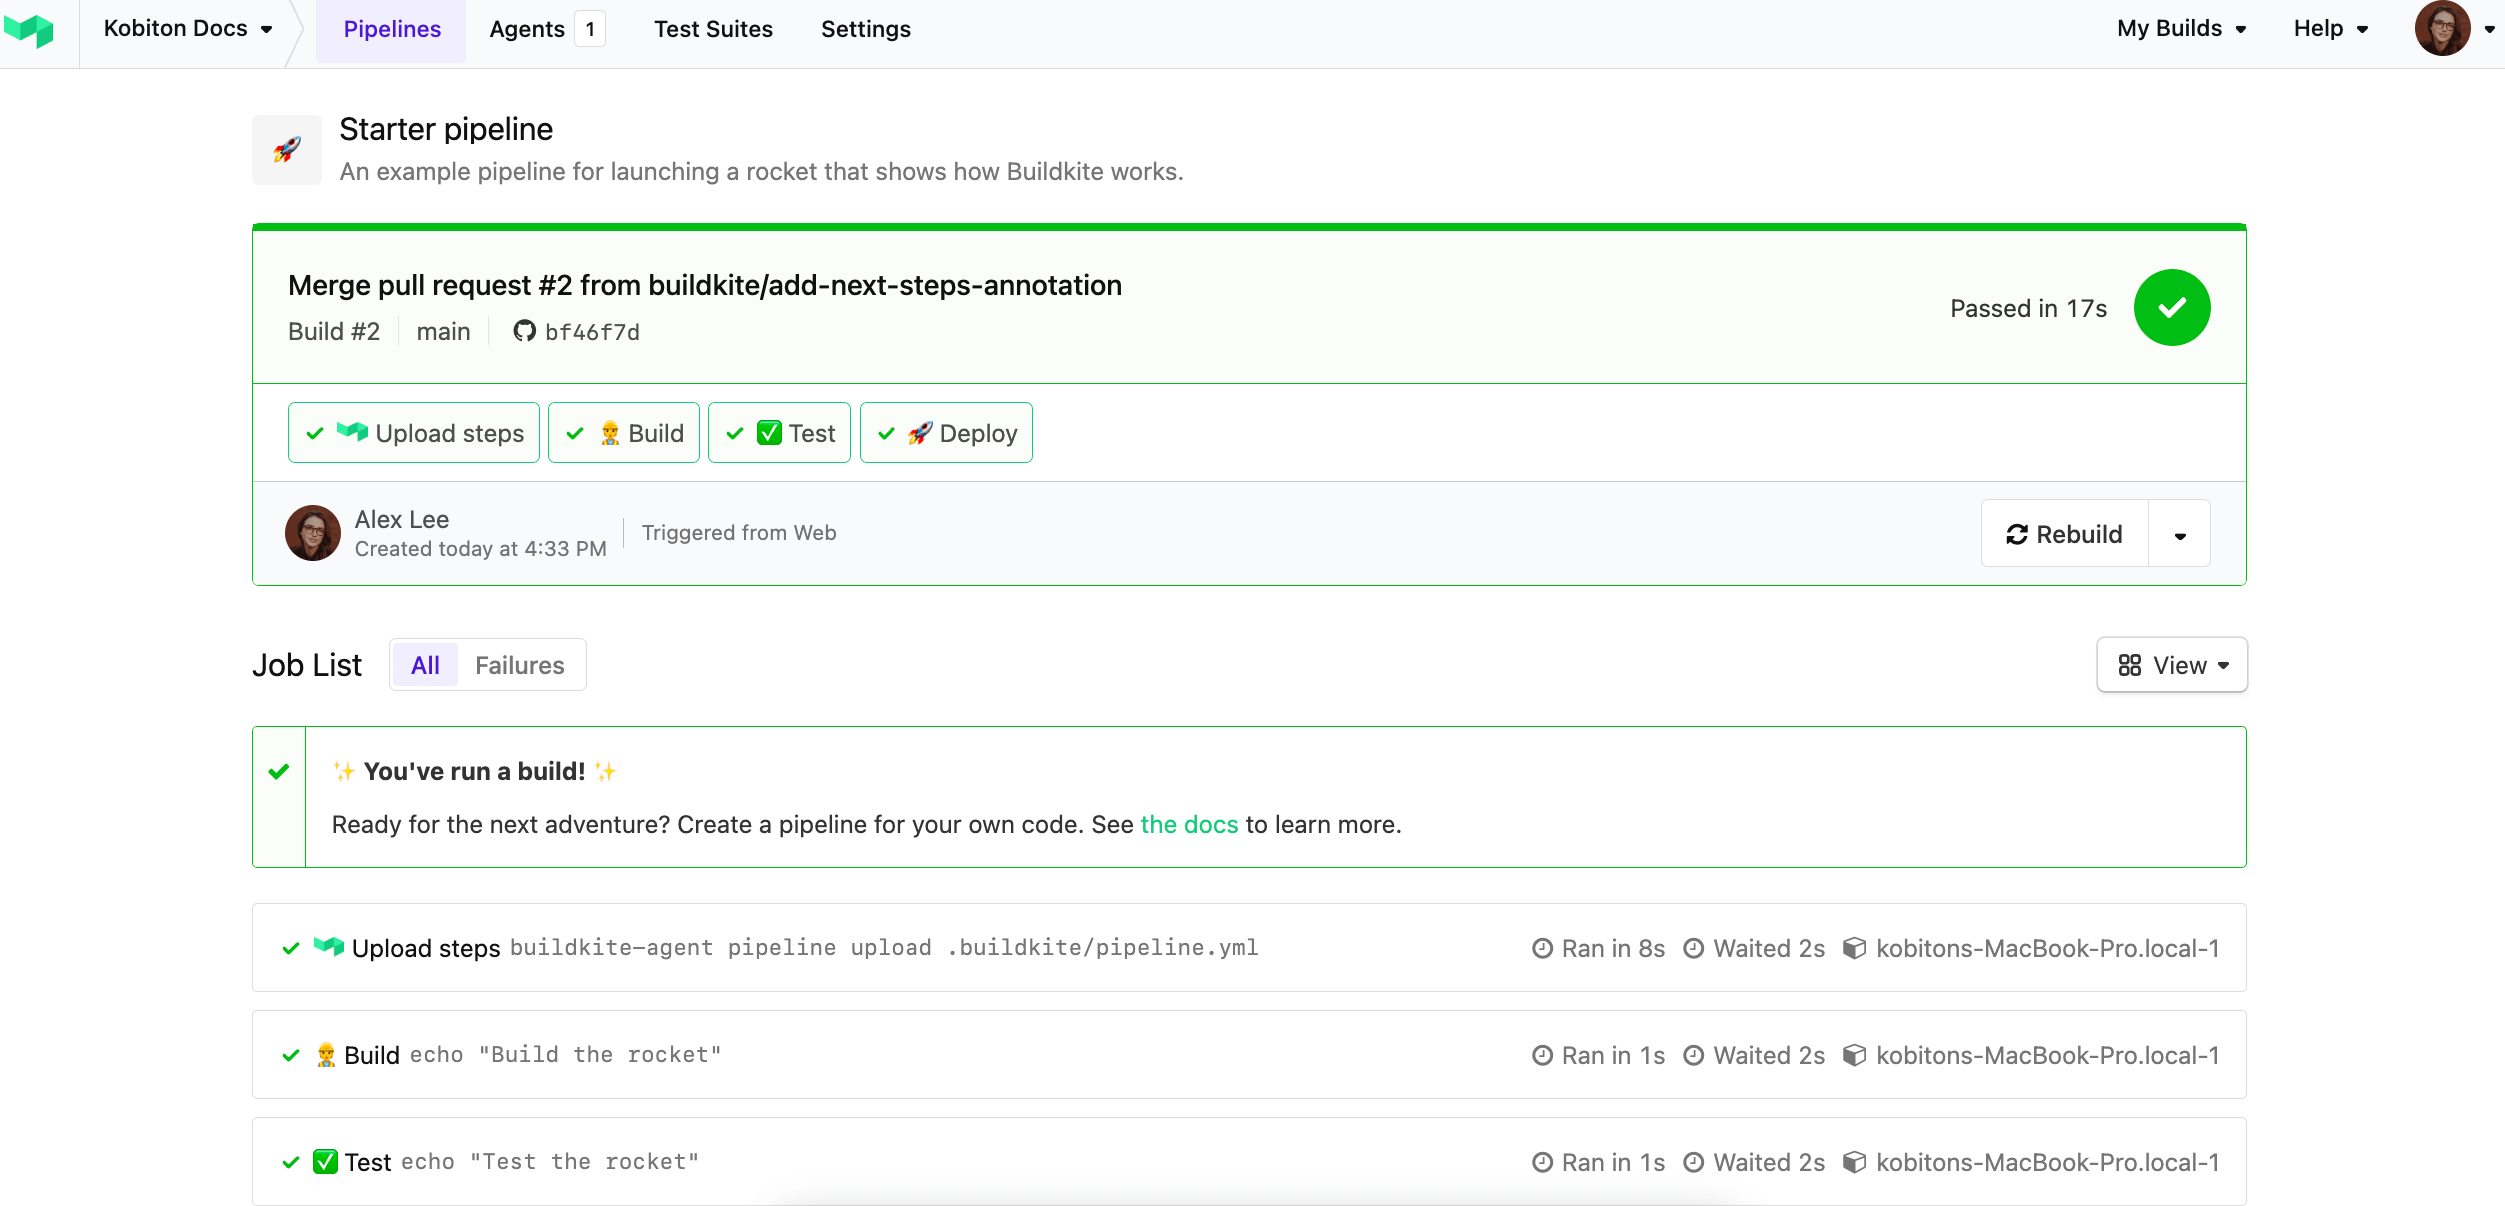Click the Waited 2s clock icon on Upload steps
The image size is (2505, 1206).
point(1693,948)
